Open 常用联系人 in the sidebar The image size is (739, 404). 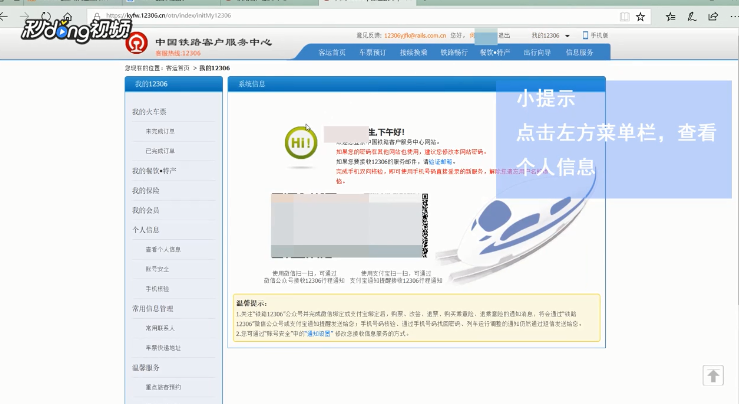(160, 328)
